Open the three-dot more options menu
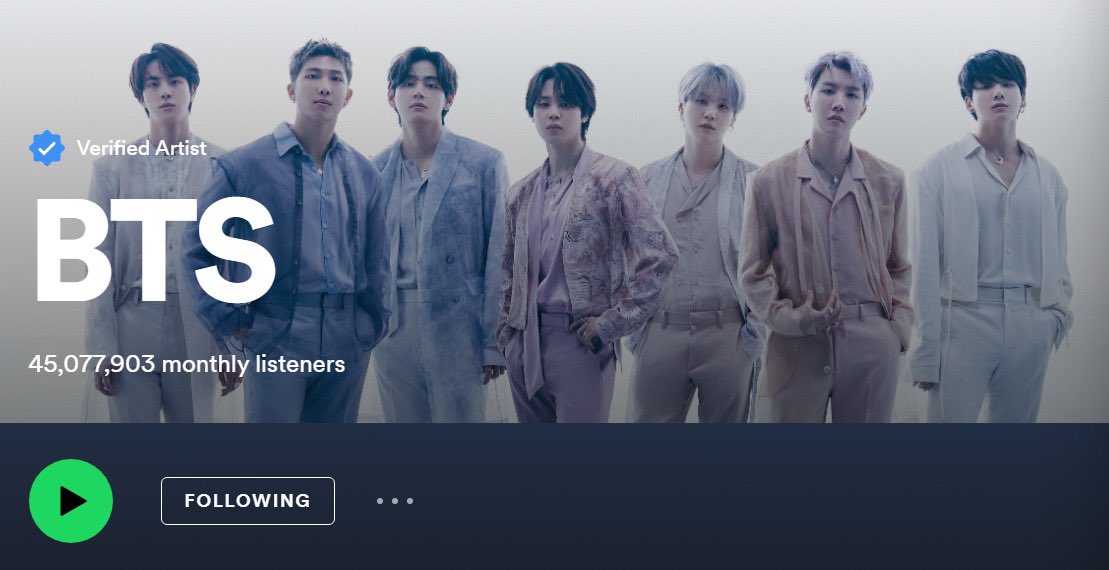 [395, 501]
